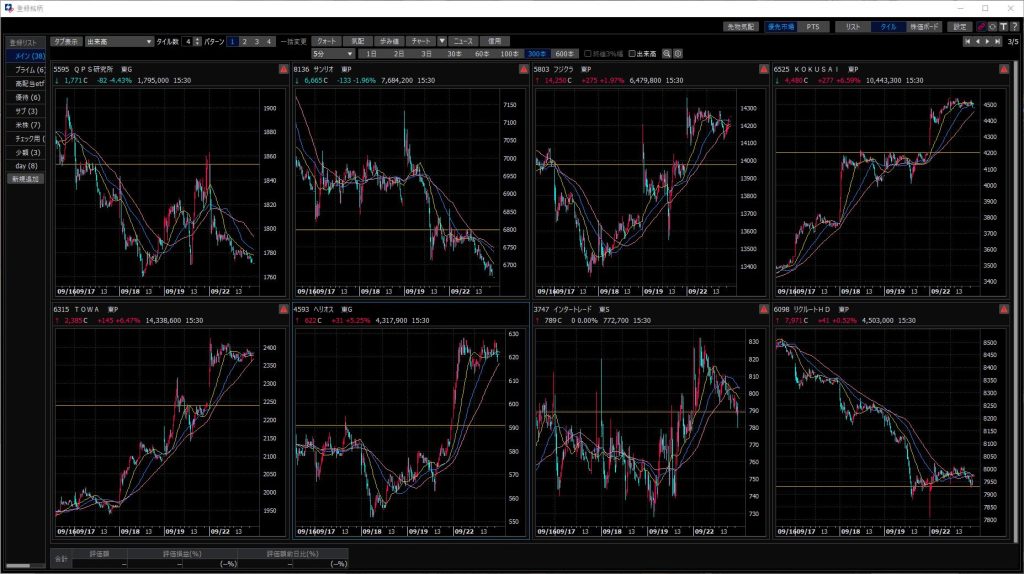Click the alert triangle icon on TOWA tile
Viewport: 1024px width, 574px height.
284,310
